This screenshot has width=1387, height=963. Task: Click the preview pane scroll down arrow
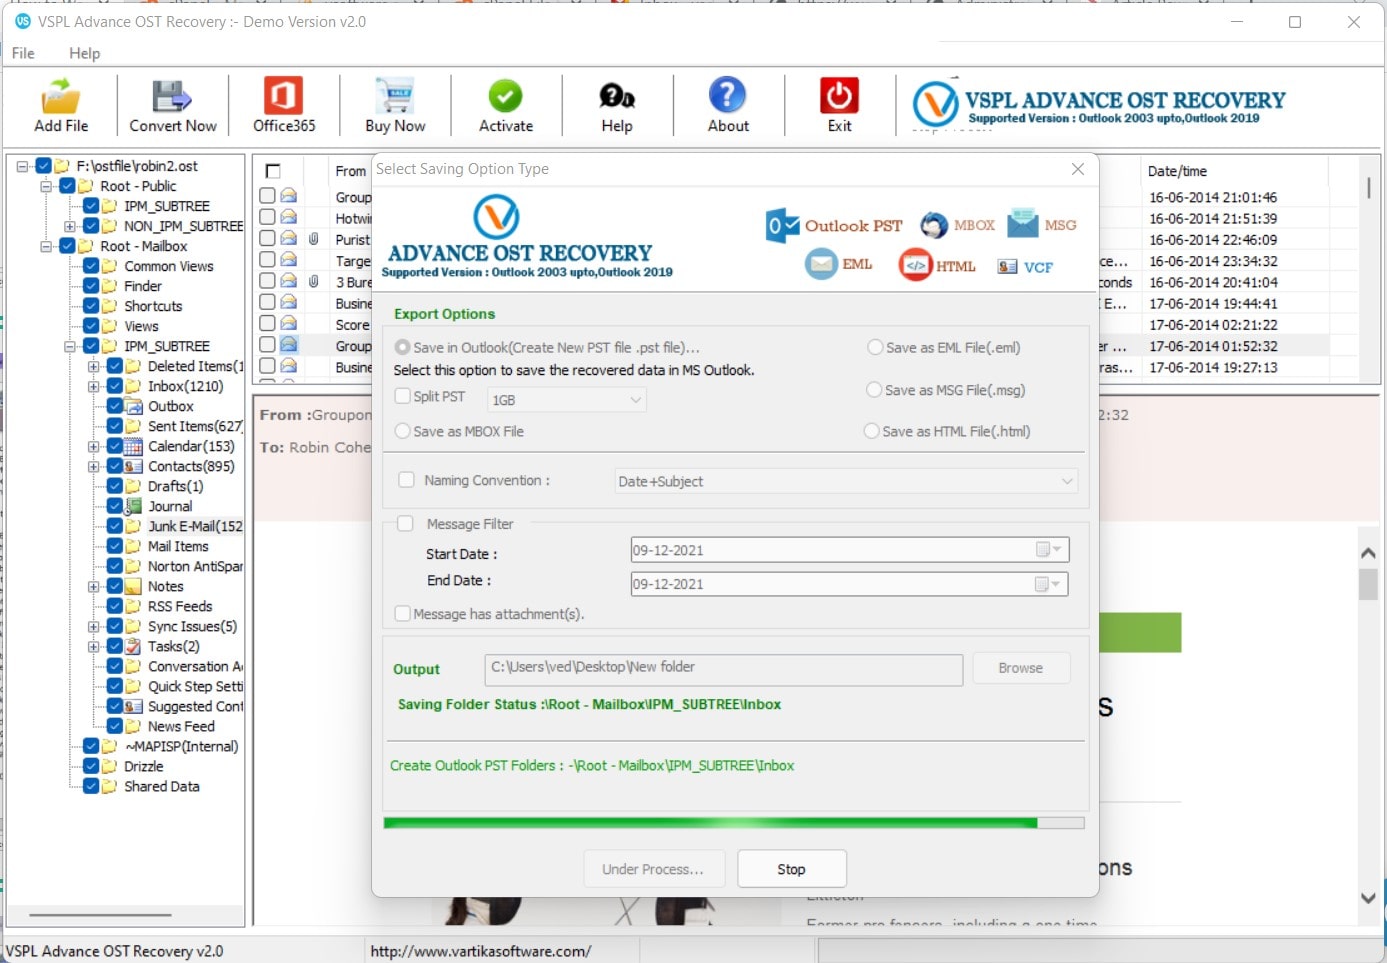click(x=1368, y=898)
